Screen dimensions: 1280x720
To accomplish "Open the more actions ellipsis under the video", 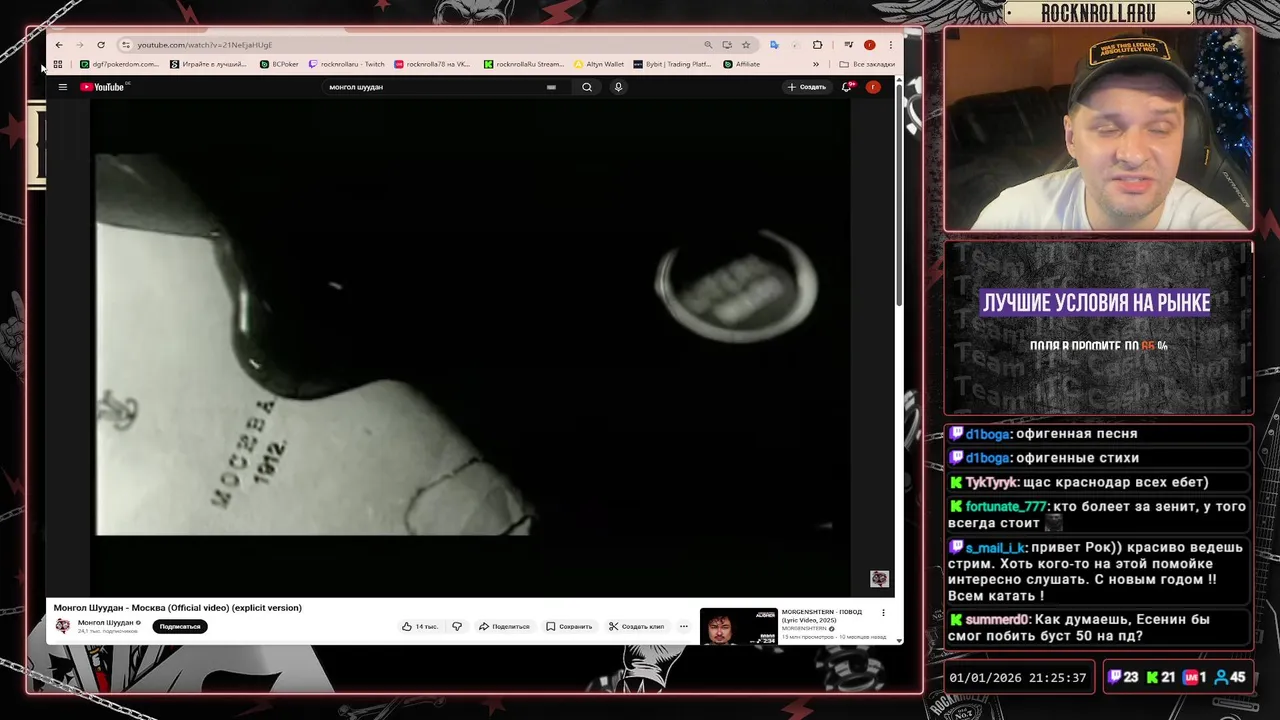I will click(684, 626).
